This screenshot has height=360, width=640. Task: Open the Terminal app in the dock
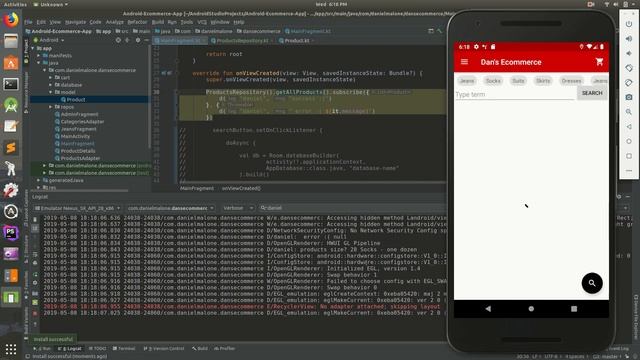coord(11,84)
